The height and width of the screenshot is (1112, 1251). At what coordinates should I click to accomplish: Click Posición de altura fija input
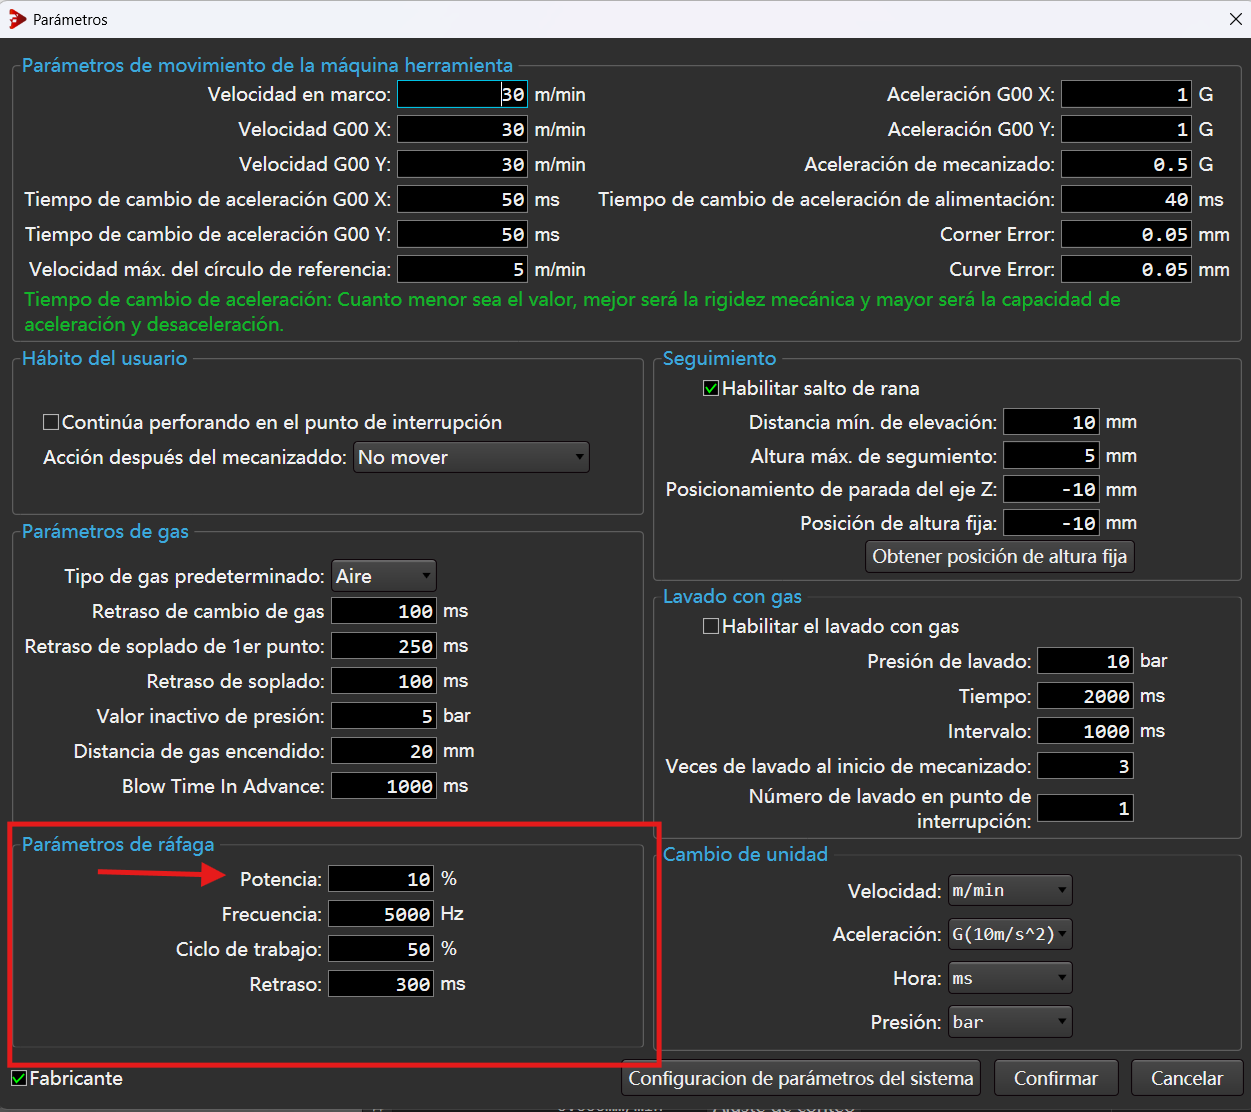coord(1052,523)
